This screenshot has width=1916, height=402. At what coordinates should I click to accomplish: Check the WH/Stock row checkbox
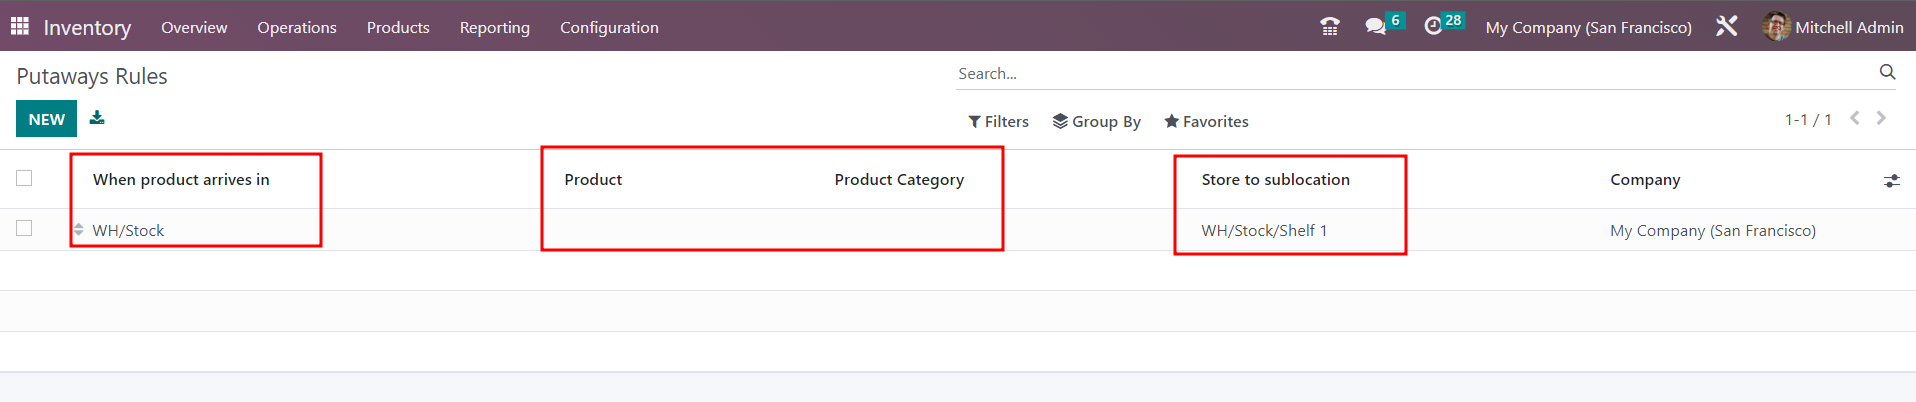tap(24, 228)
